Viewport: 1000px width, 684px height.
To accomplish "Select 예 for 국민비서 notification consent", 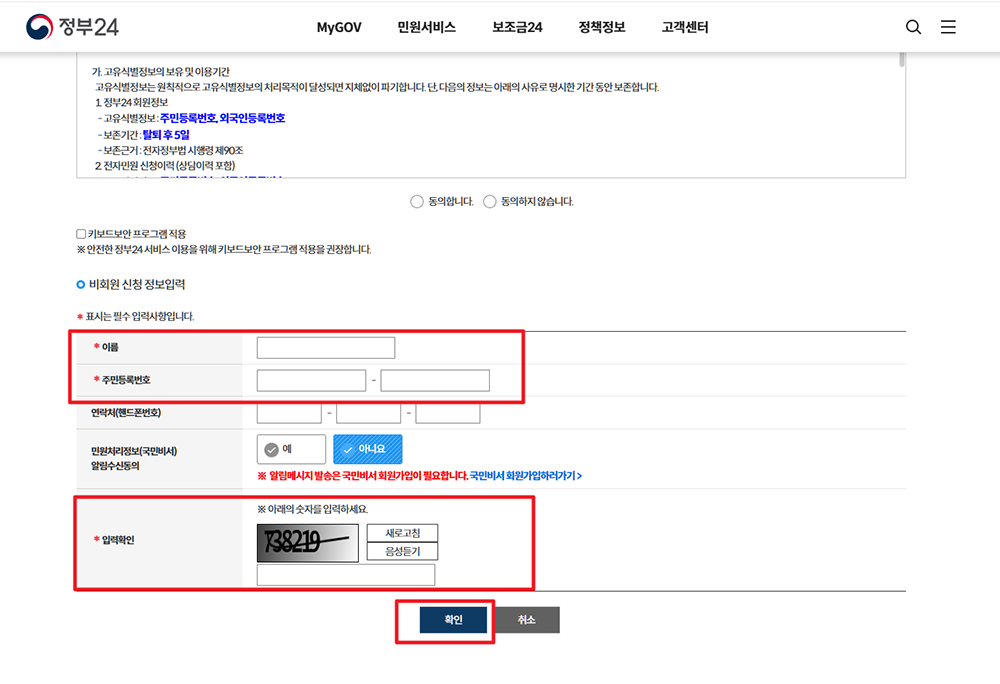I will pos(291,449).
